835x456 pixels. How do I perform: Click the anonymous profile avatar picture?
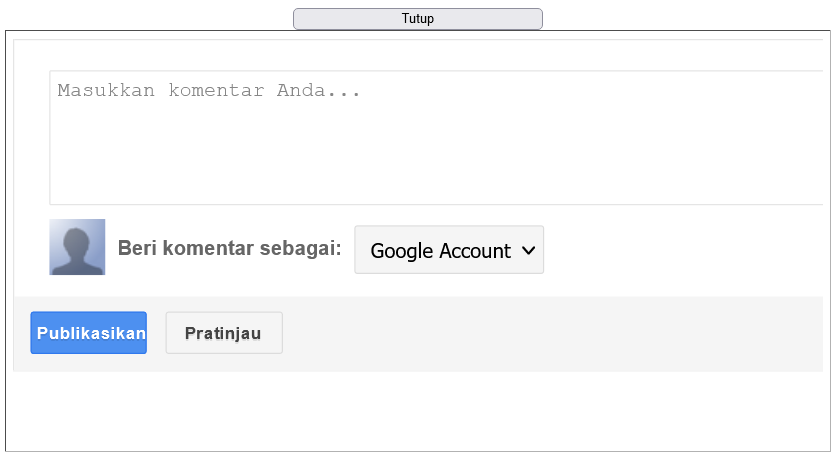coord(77,247)
